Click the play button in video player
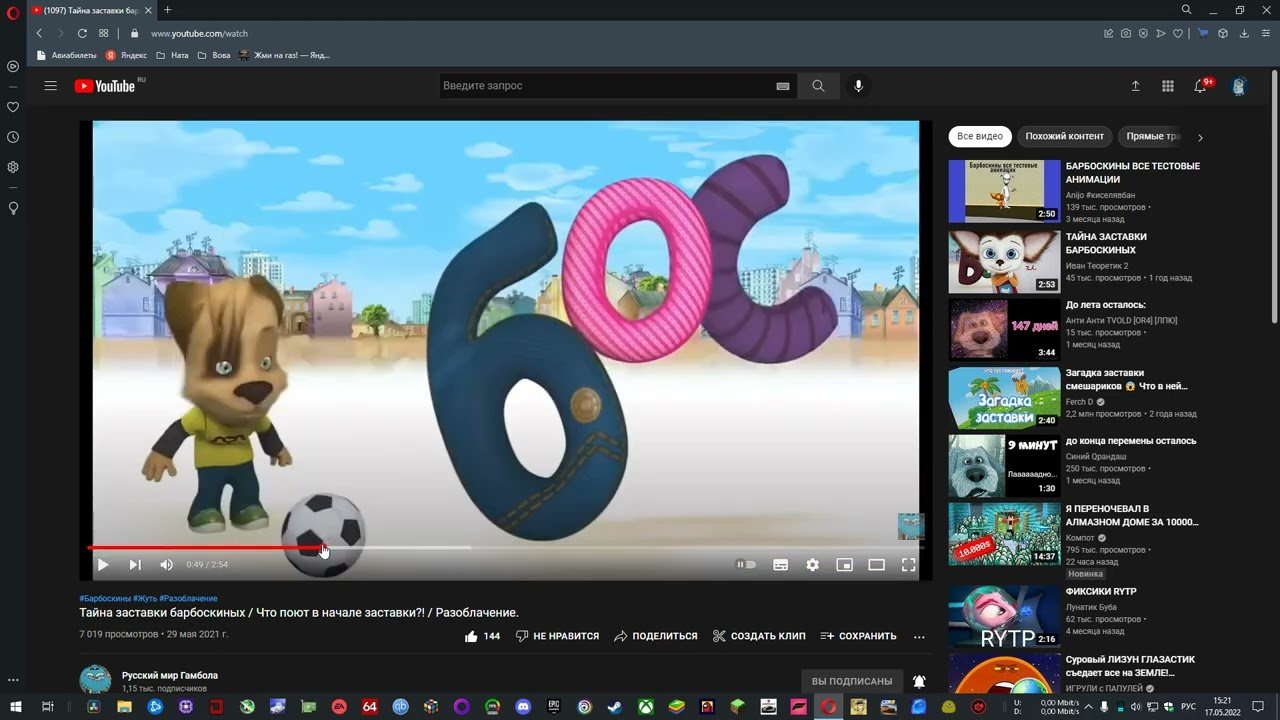Viewport: 1280px width, 720px height. 102,565
